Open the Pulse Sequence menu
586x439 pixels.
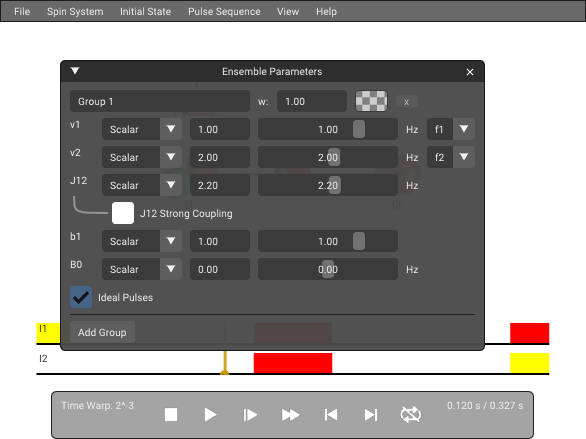[x=224, y=12]
